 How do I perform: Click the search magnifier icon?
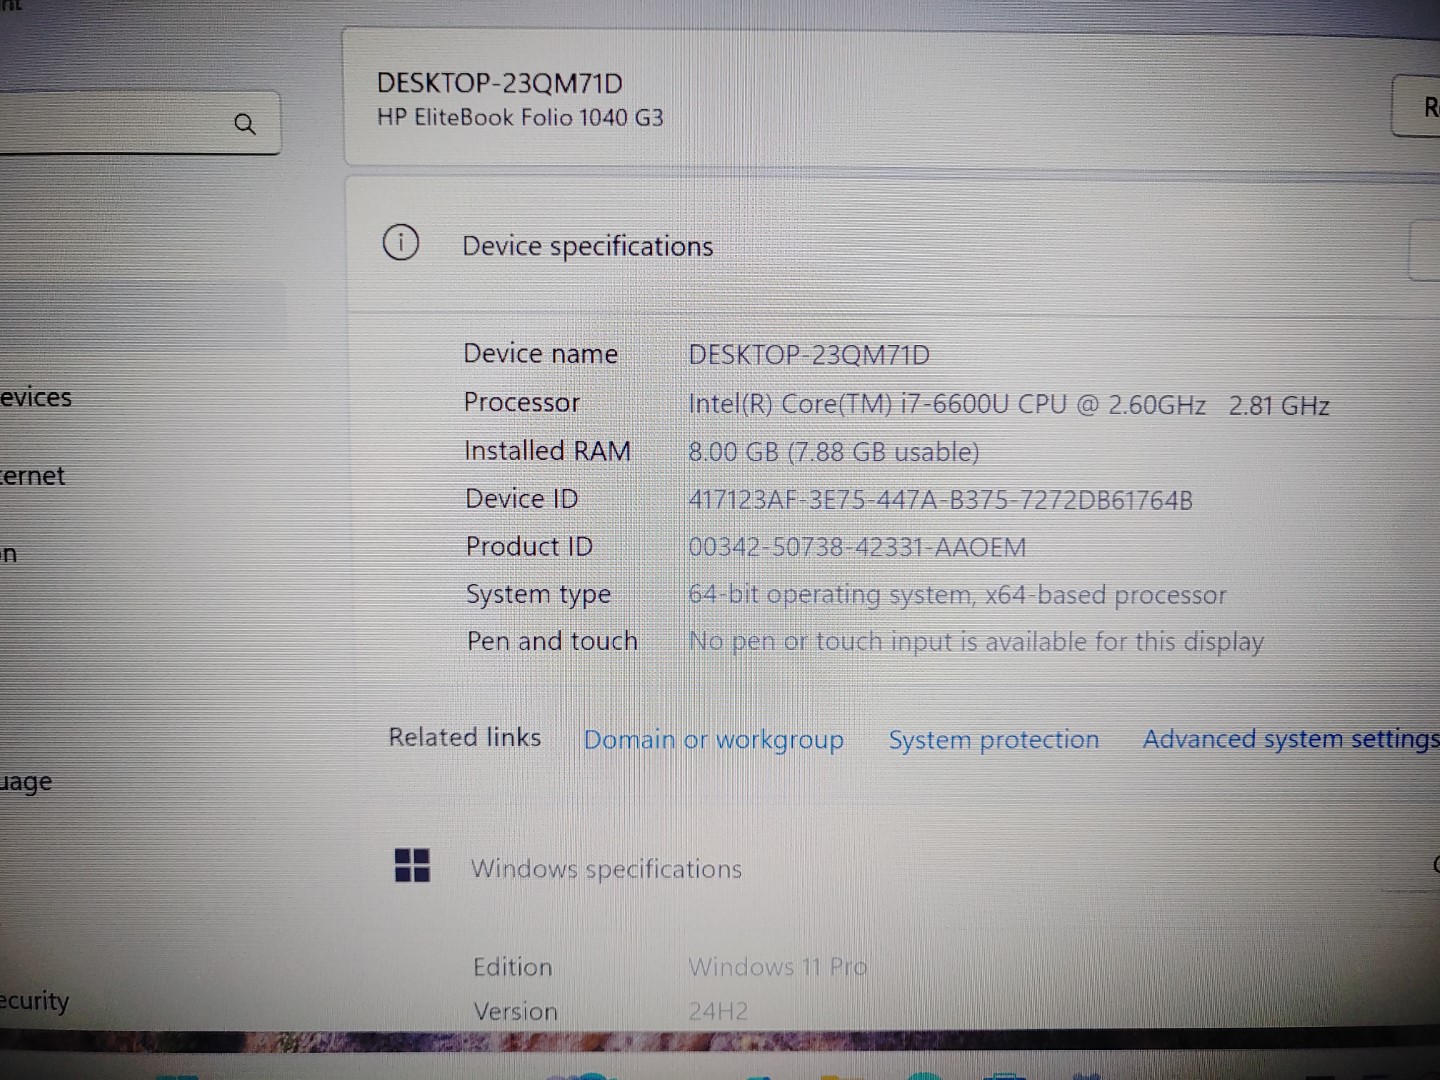tap(245, 124)
